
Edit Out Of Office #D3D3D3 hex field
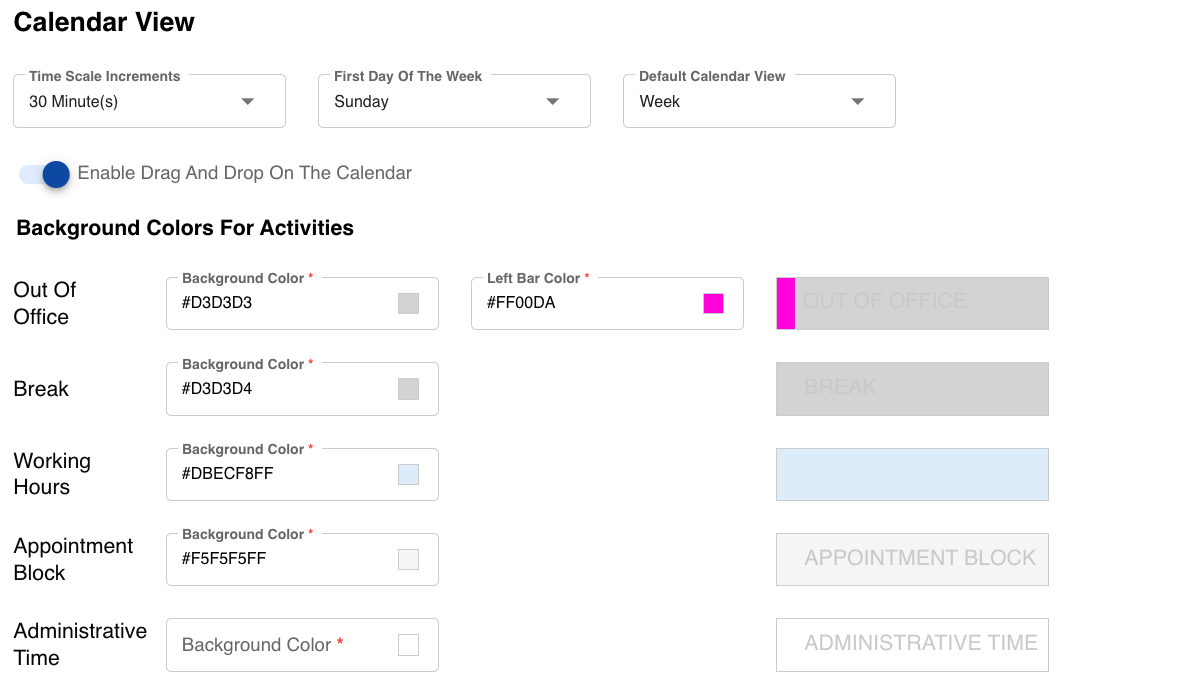[x=280, y=303]
